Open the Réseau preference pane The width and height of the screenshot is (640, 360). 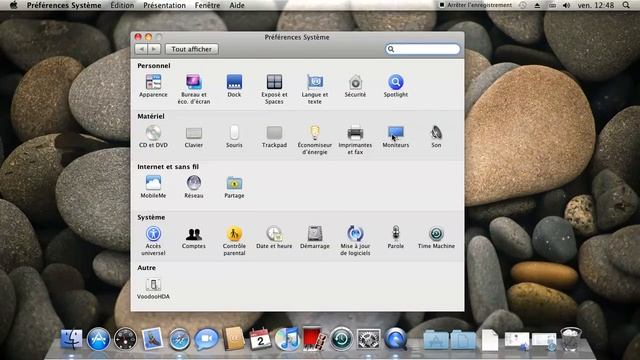tap(193, 187)
